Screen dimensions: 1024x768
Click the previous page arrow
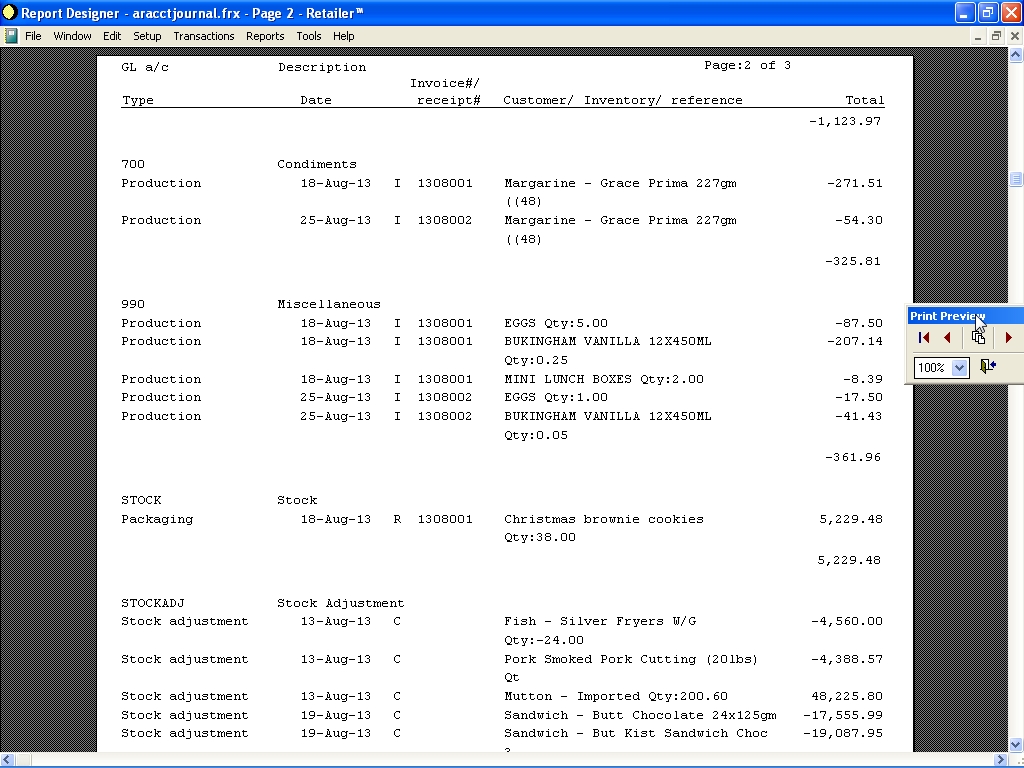[x=947, y=338]
